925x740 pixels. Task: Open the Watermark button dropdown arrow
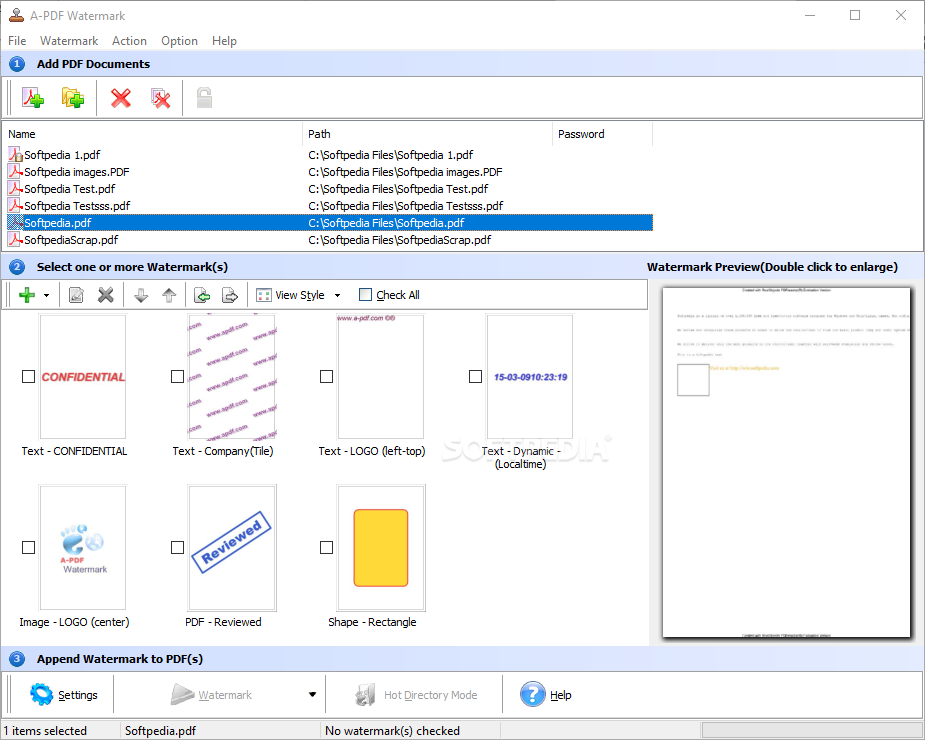point(313,695)
